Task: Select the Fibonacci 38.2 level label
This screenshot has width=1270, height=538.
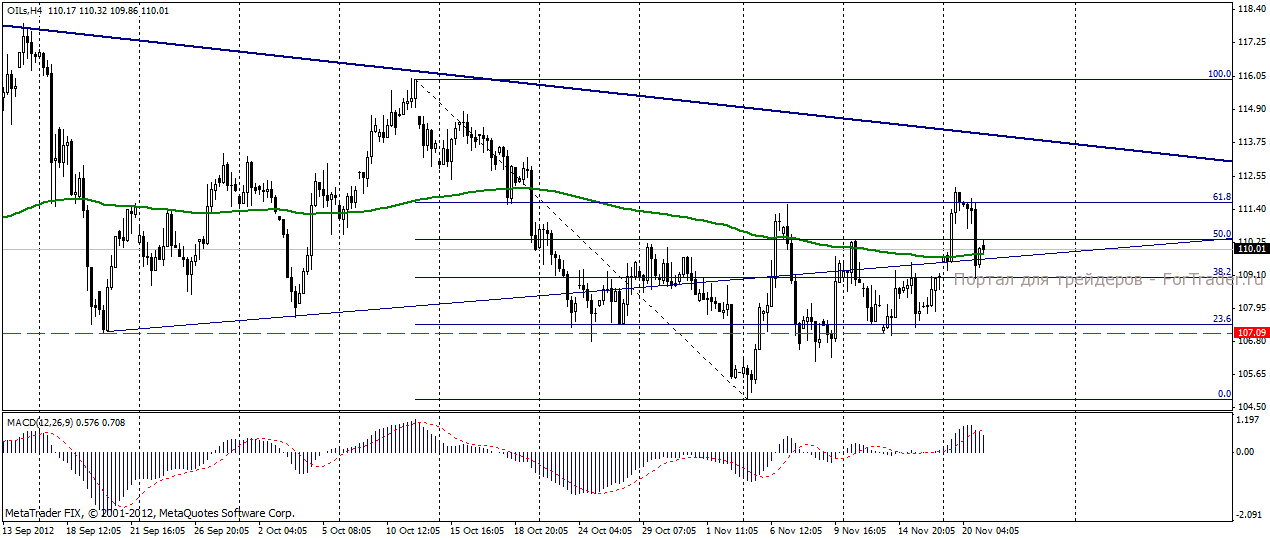Action: [1222, 272]
